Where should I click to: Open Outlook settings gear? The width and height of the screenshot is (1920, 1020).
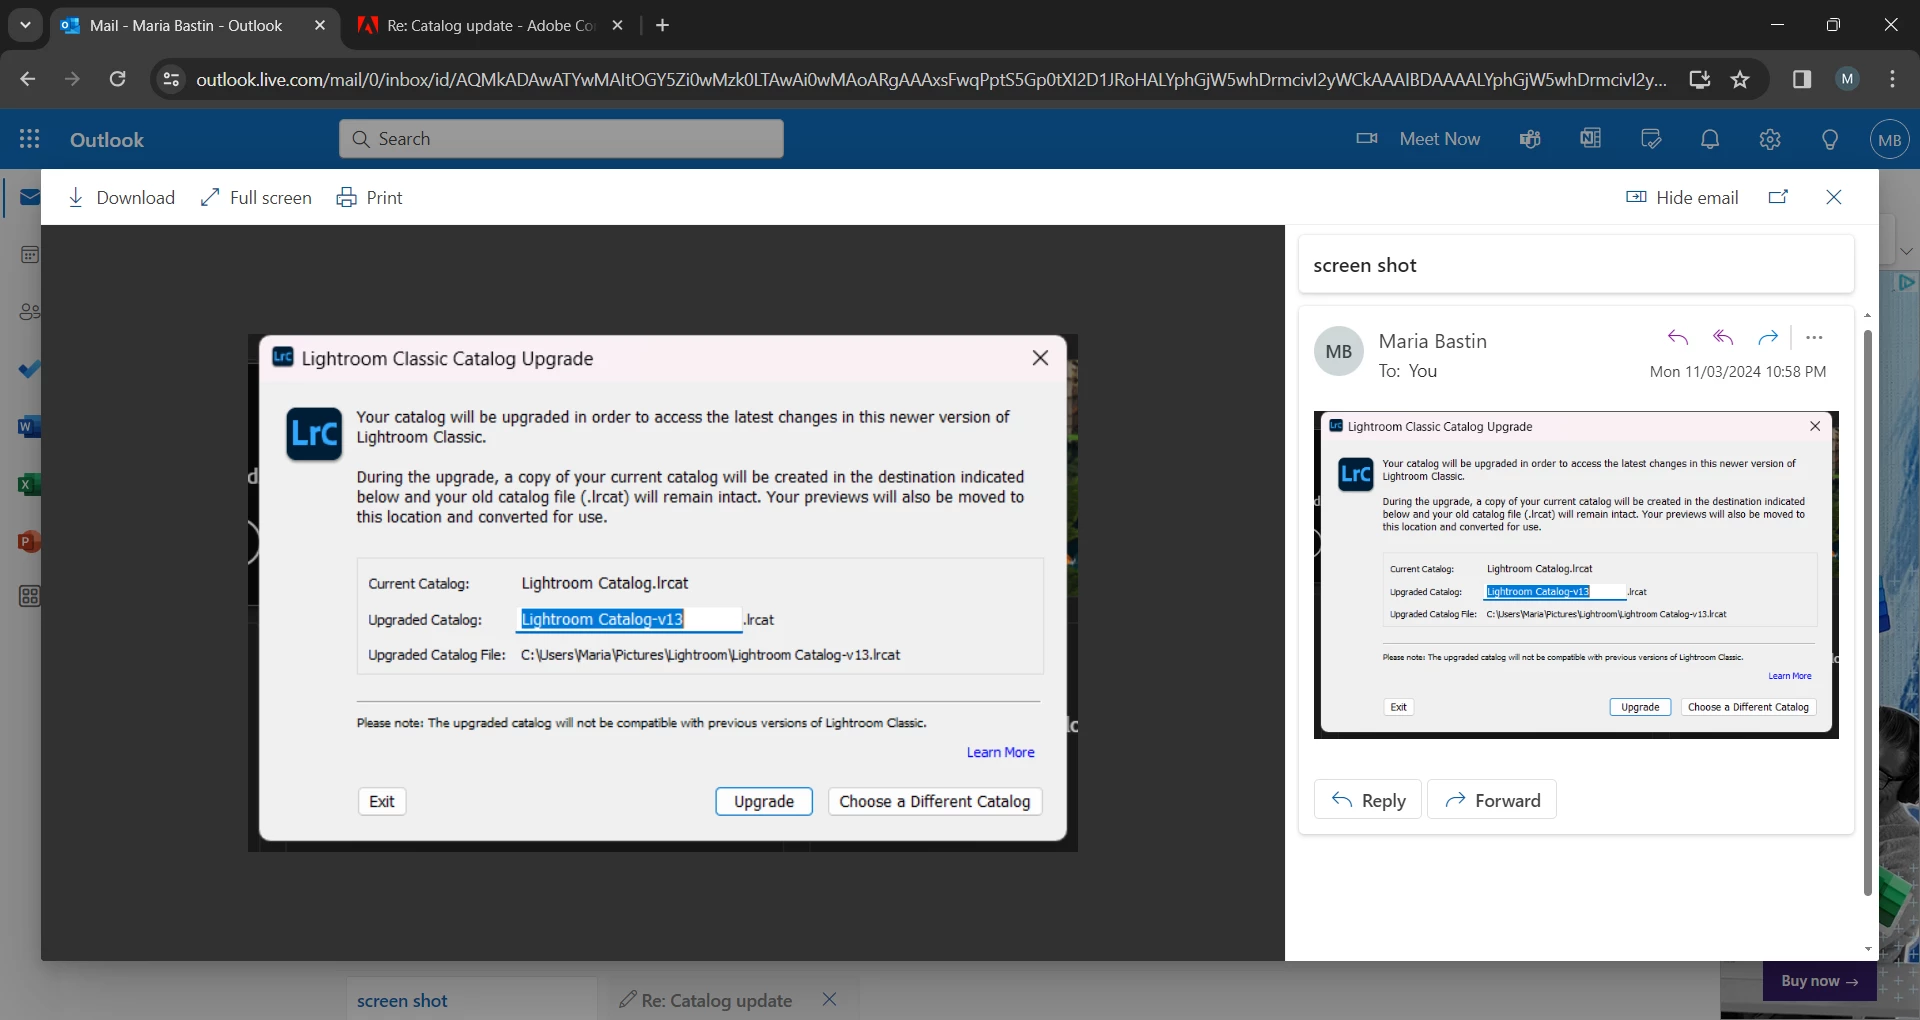pos(1770,139)
